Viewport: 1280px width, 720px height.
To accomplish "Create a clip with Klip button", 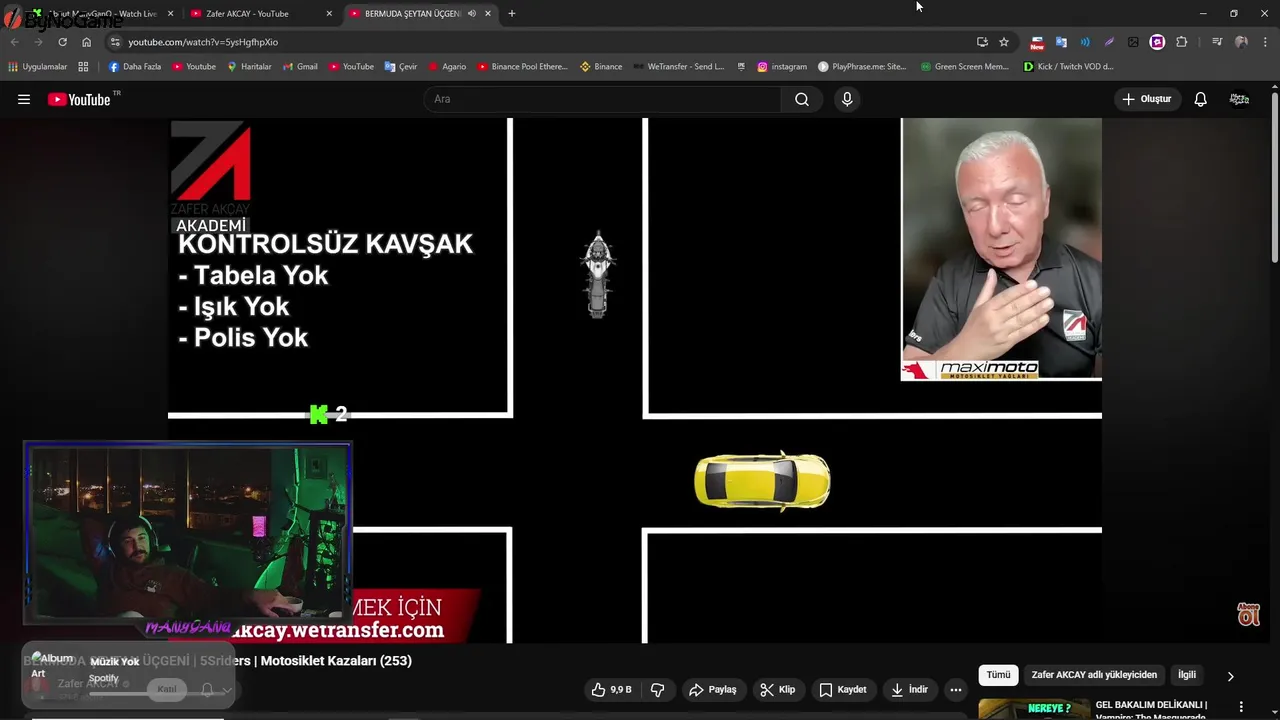I will coord(777,690).
